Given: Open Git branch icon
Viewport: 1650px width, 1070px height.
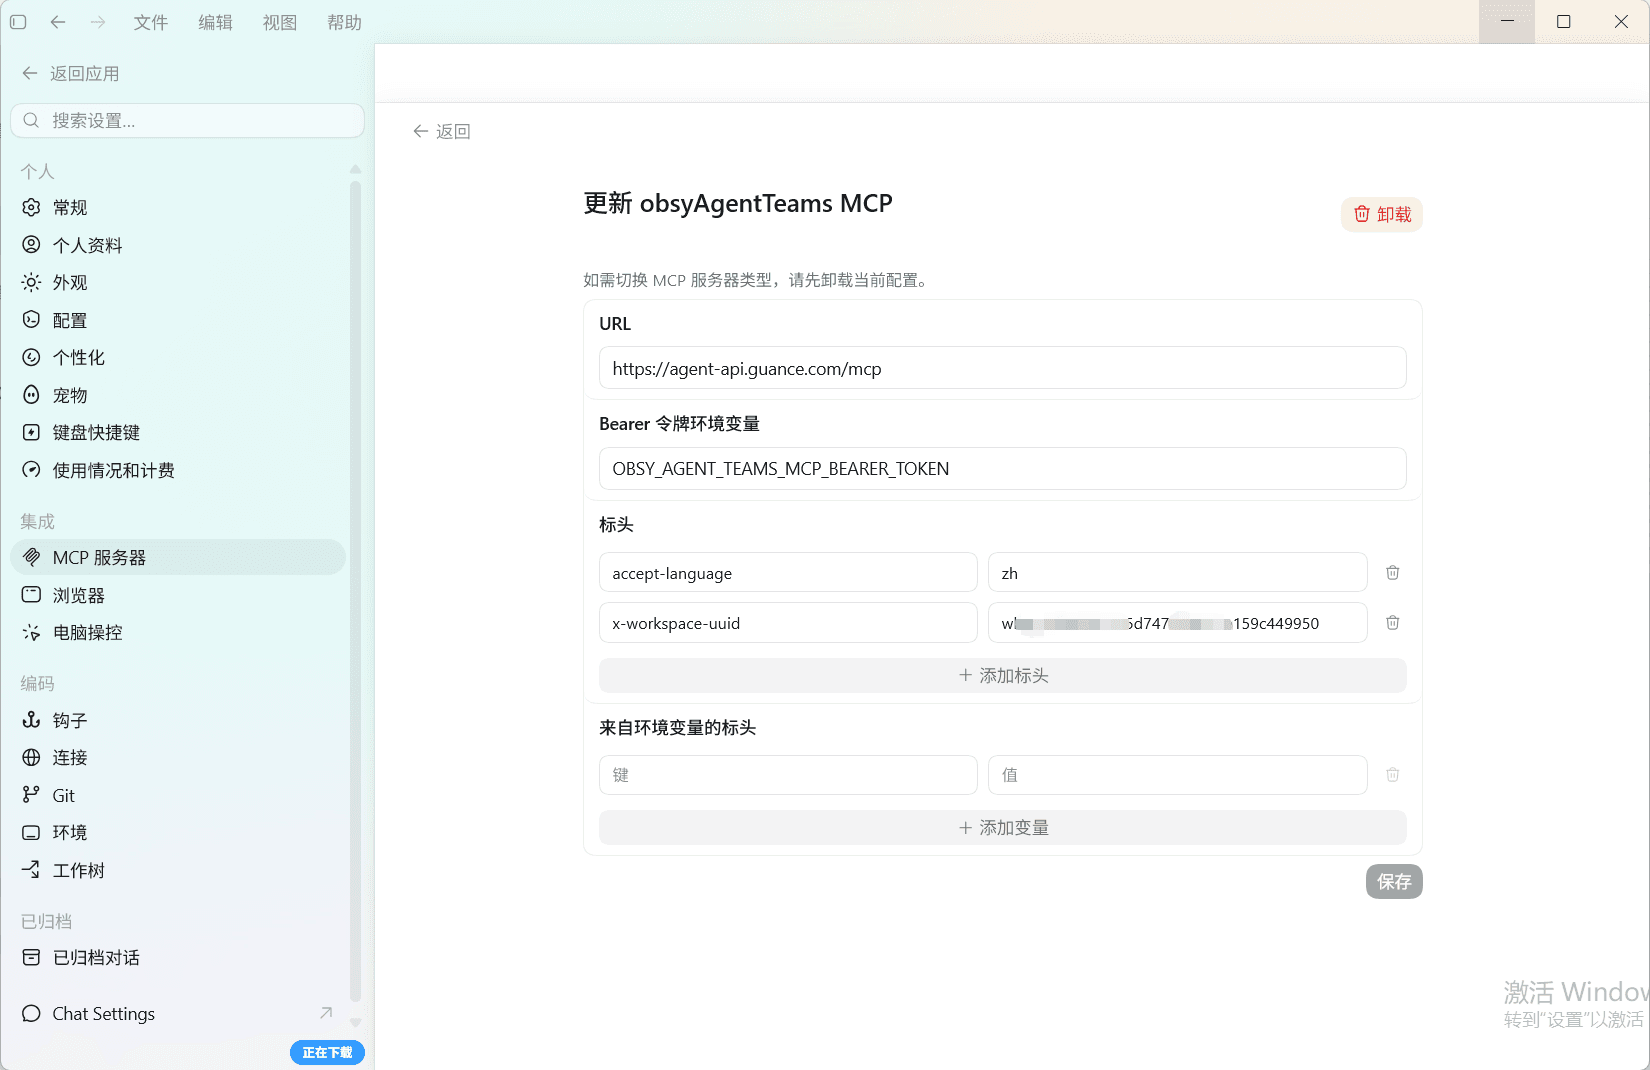Looking at the screenshot, I should (31, 795).
